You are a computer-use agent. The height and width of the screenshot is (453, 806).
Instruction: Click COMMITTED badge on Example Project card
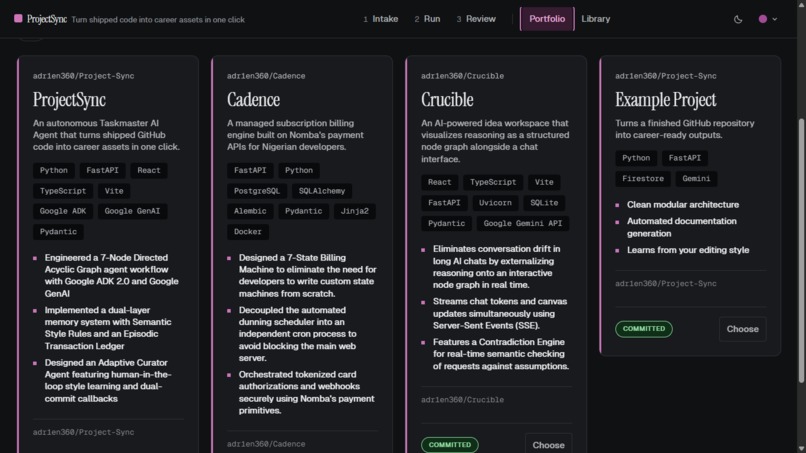point(644,329)
